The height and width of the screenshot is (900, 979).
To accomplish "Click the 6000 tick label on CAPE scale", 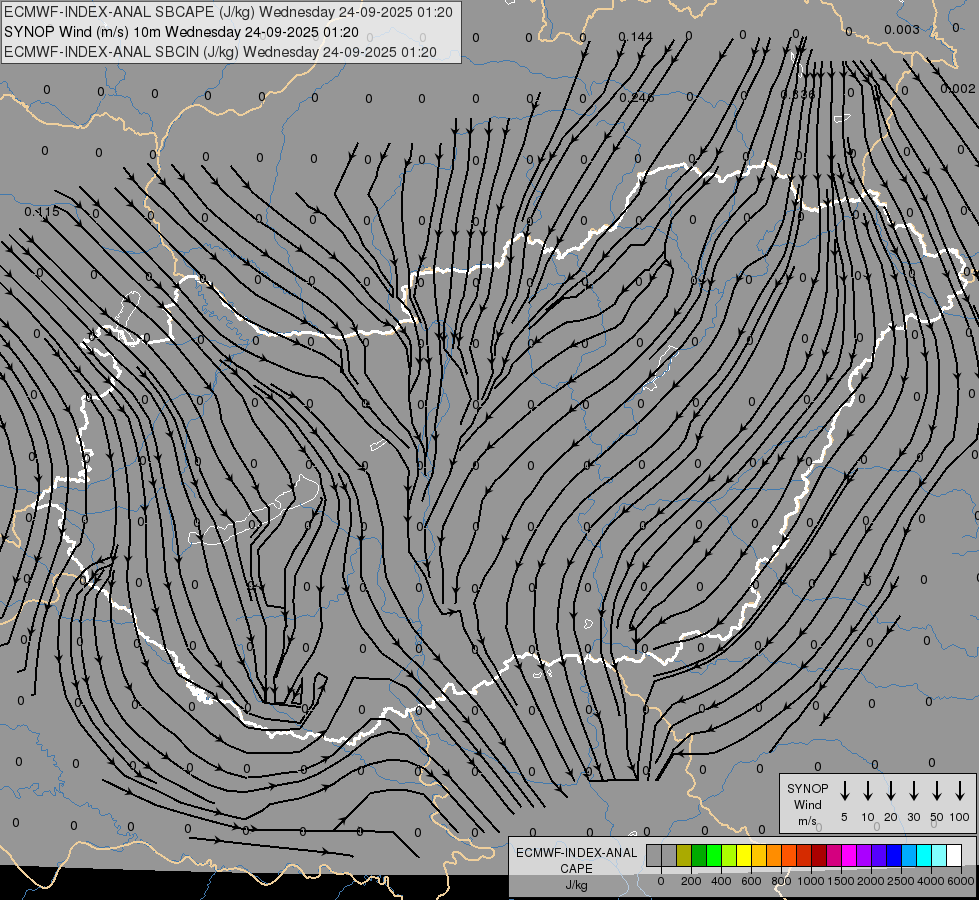I will pos(961,881).
